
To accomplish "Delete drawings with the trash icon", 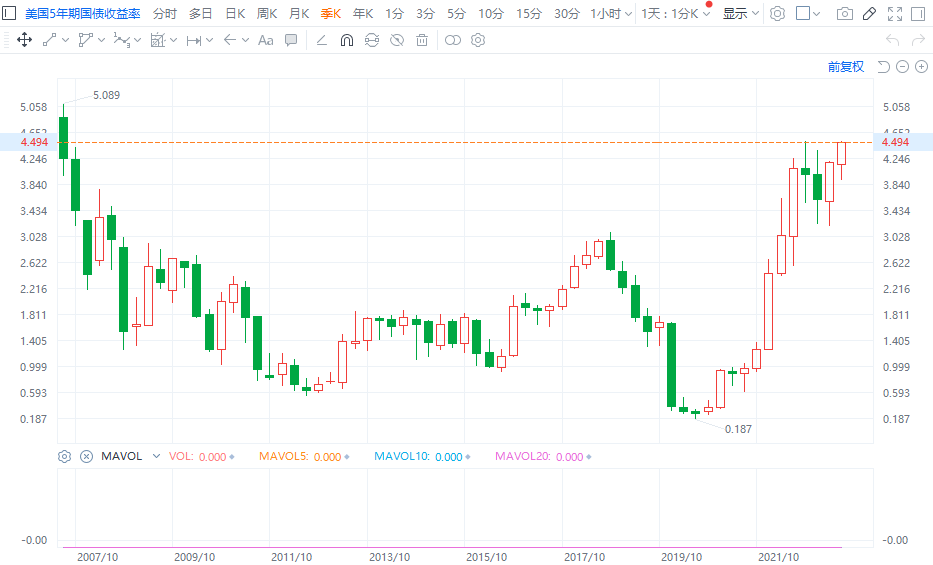I will (x=422, y=40).
